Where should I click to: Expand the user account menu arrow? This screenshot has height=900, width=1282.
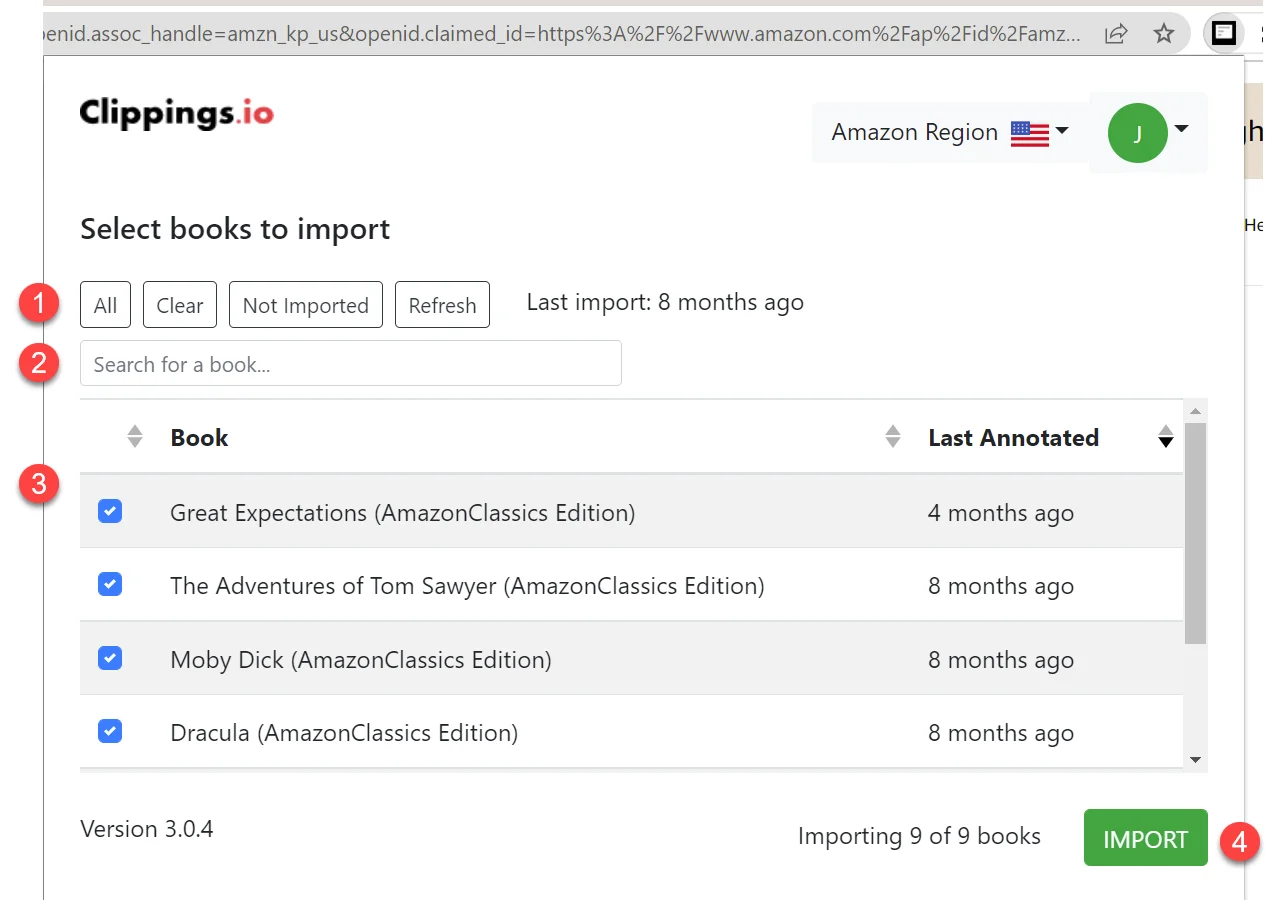coord(1181,129)
